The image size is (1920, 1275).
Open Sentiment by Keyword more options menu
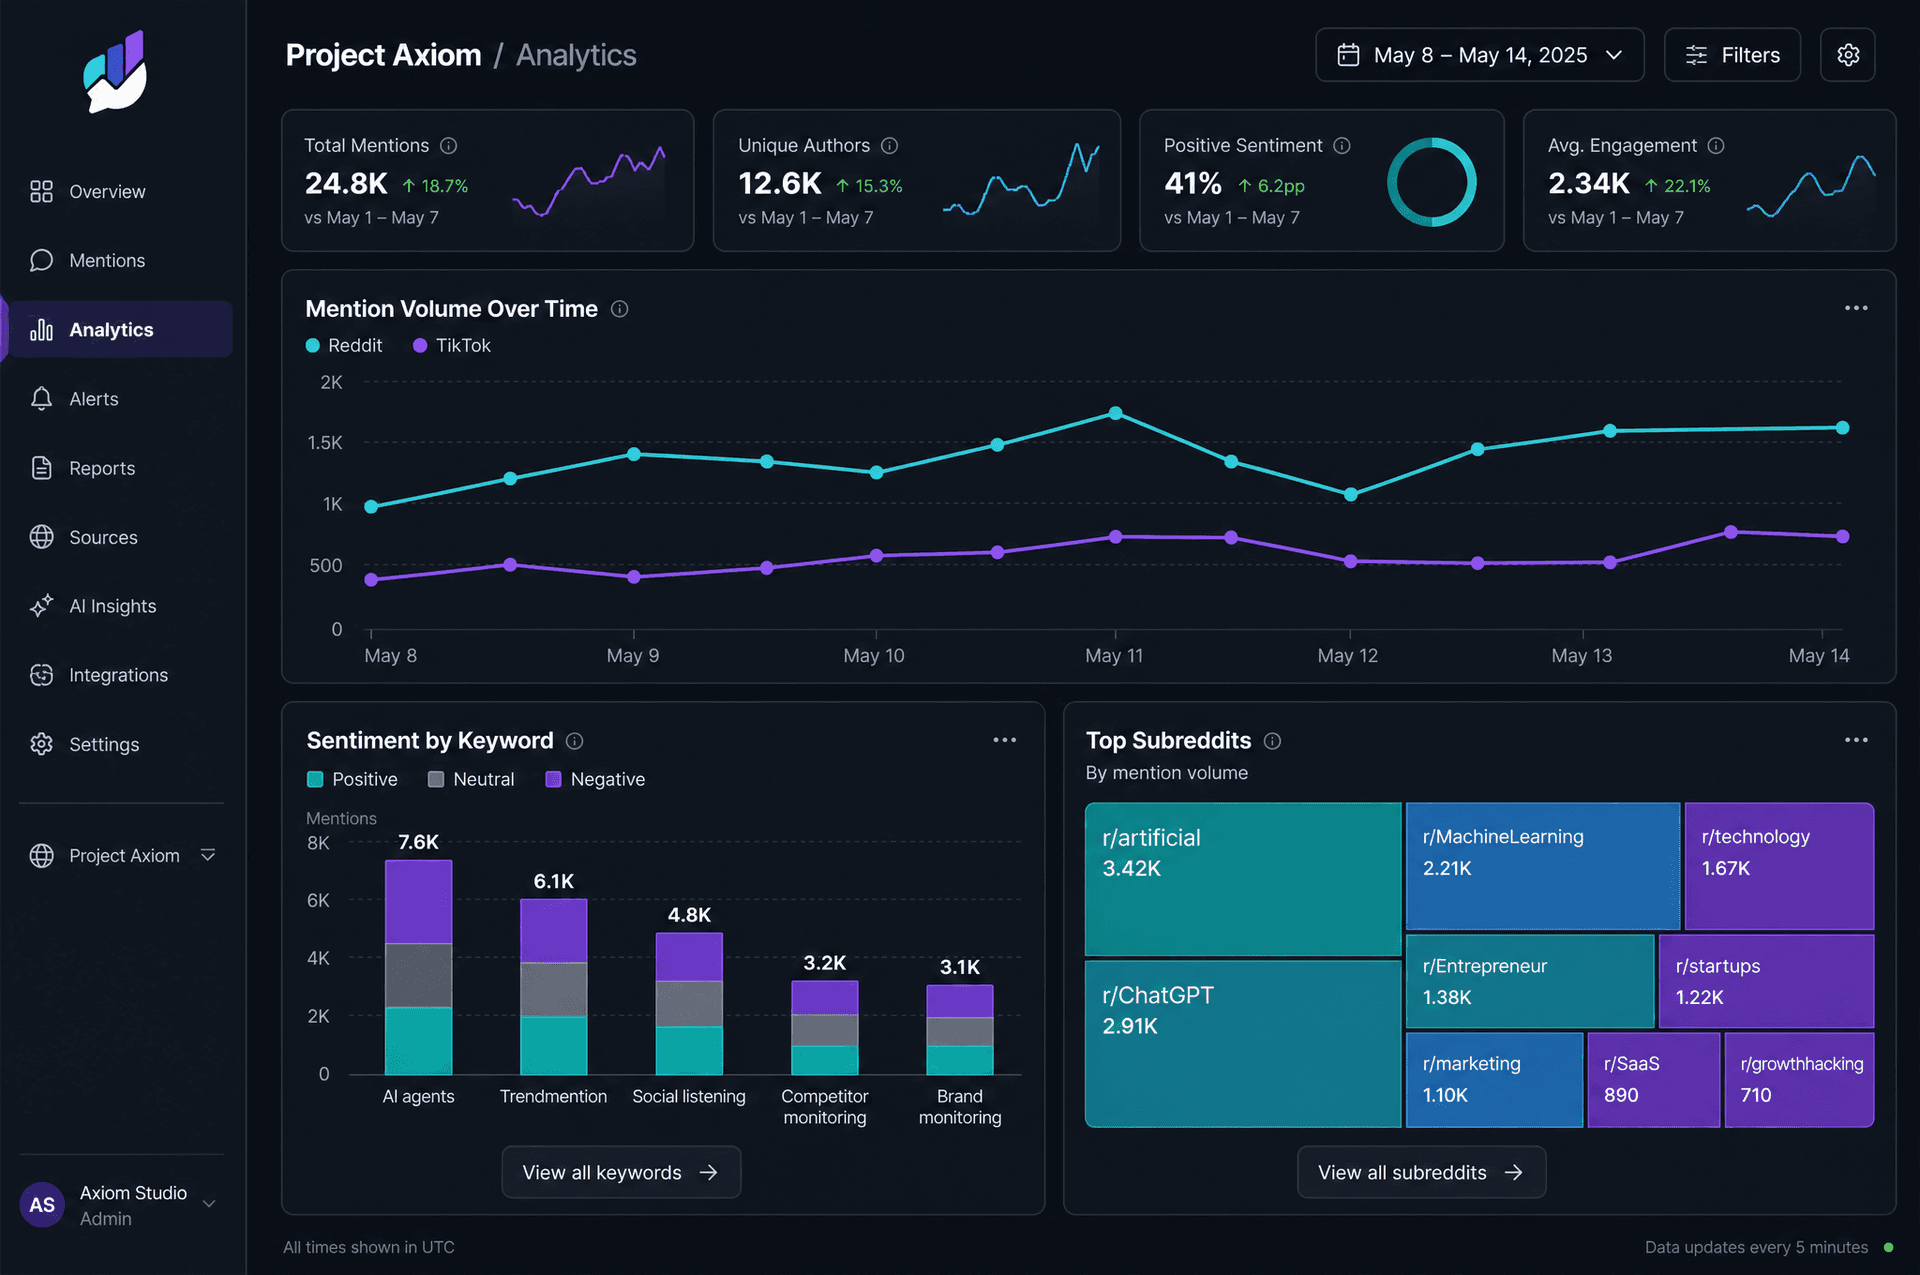coord(1004,740)
